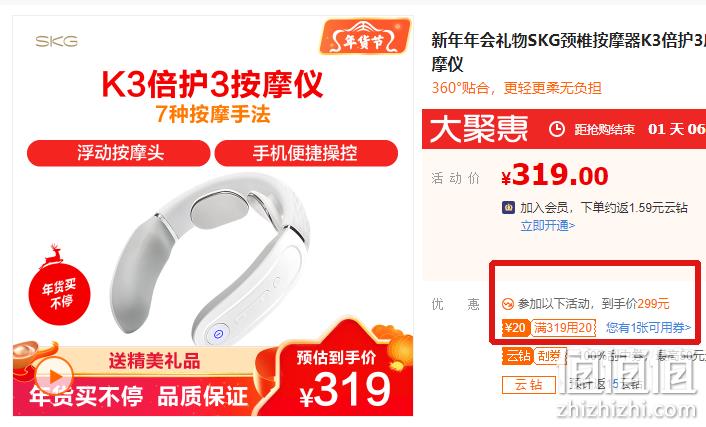
Task: Expand 您有1张可用券 coupon list
Action: 648,327
